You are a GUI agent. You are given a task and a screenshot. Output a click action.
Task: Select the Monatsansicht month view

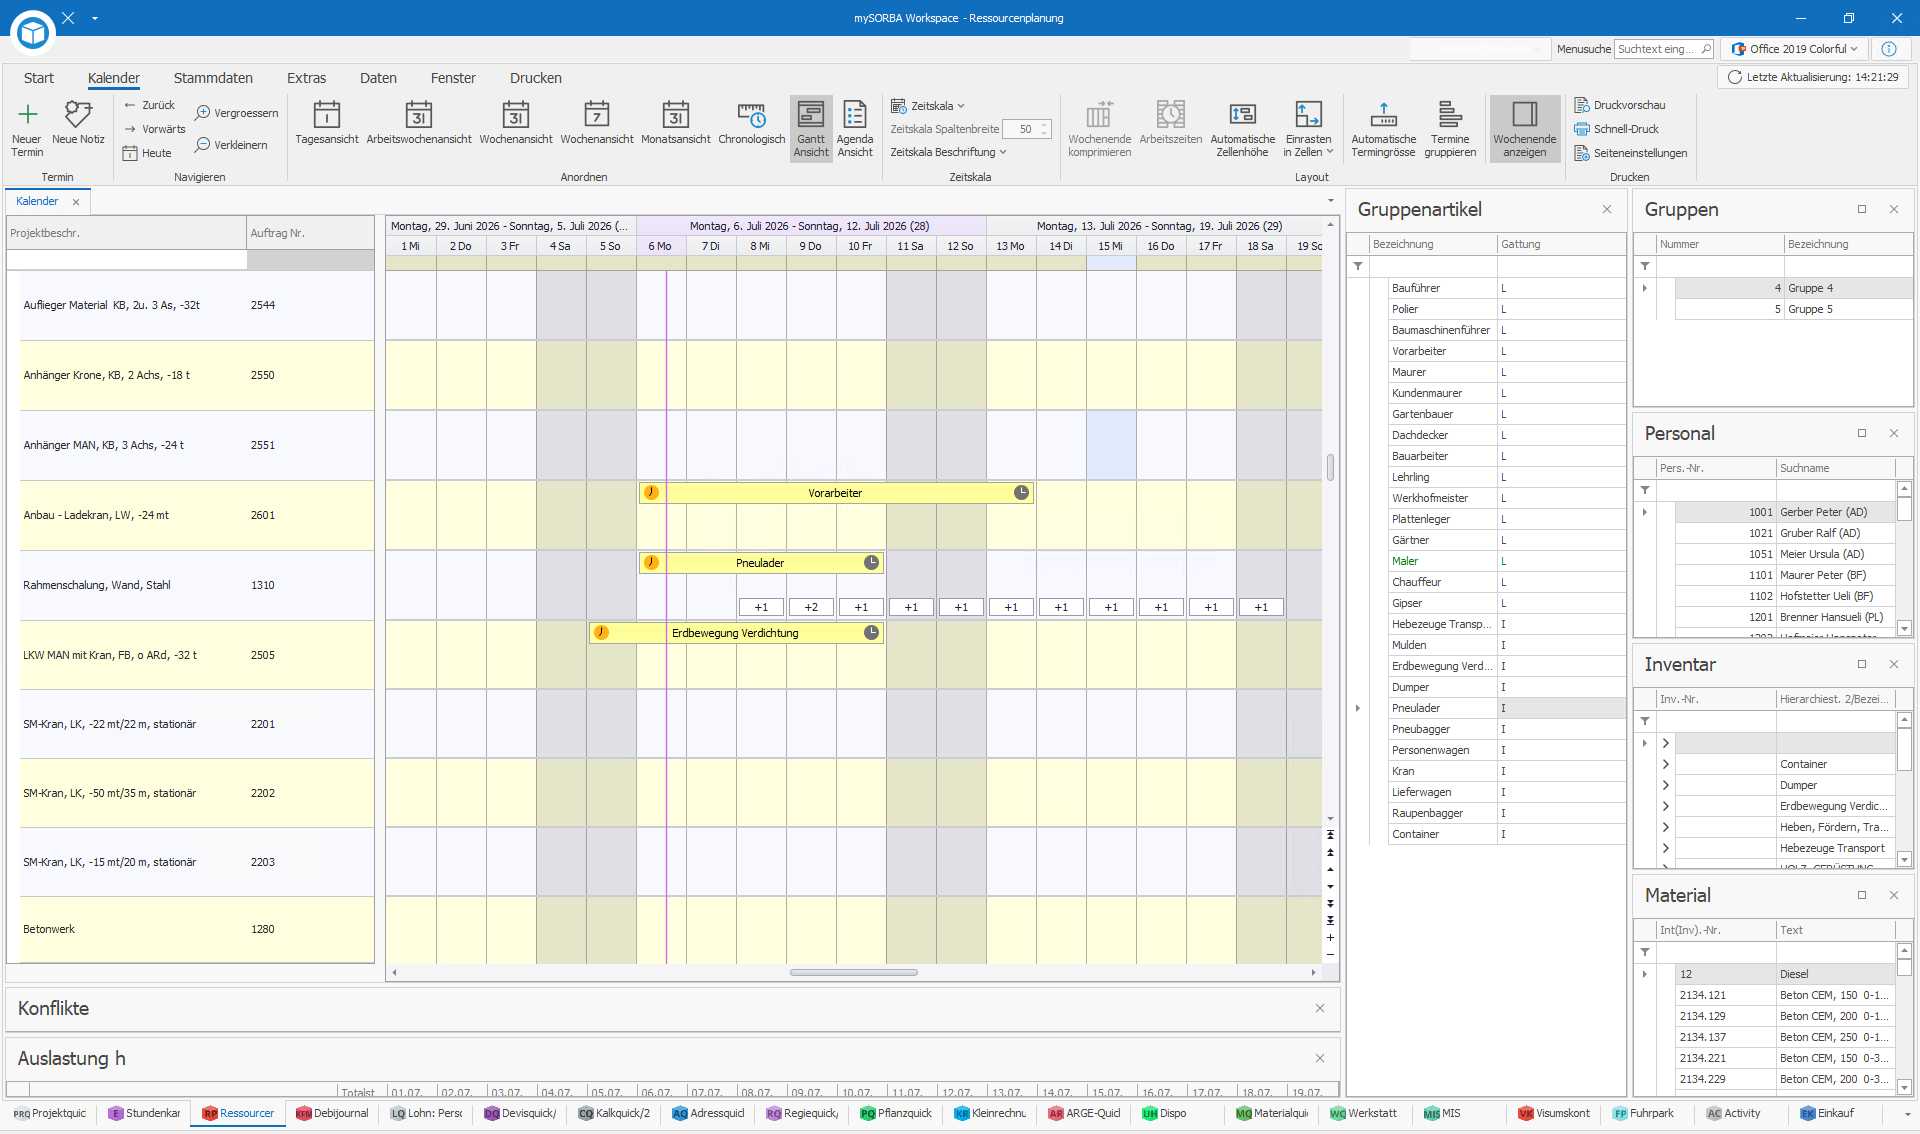(x=676, y=123)
